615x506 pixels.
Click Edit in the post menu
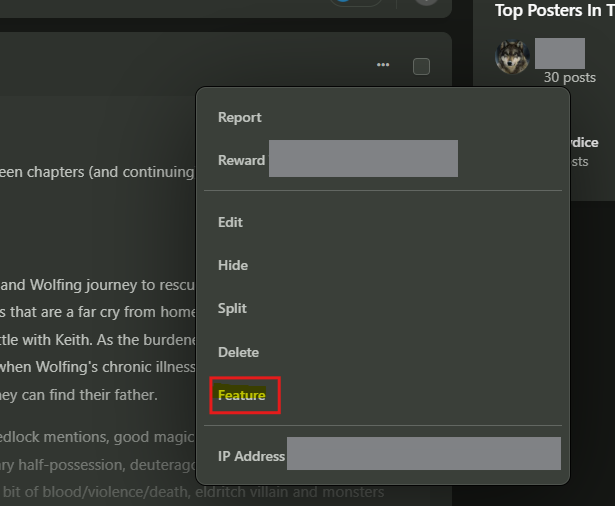point(230,222)
